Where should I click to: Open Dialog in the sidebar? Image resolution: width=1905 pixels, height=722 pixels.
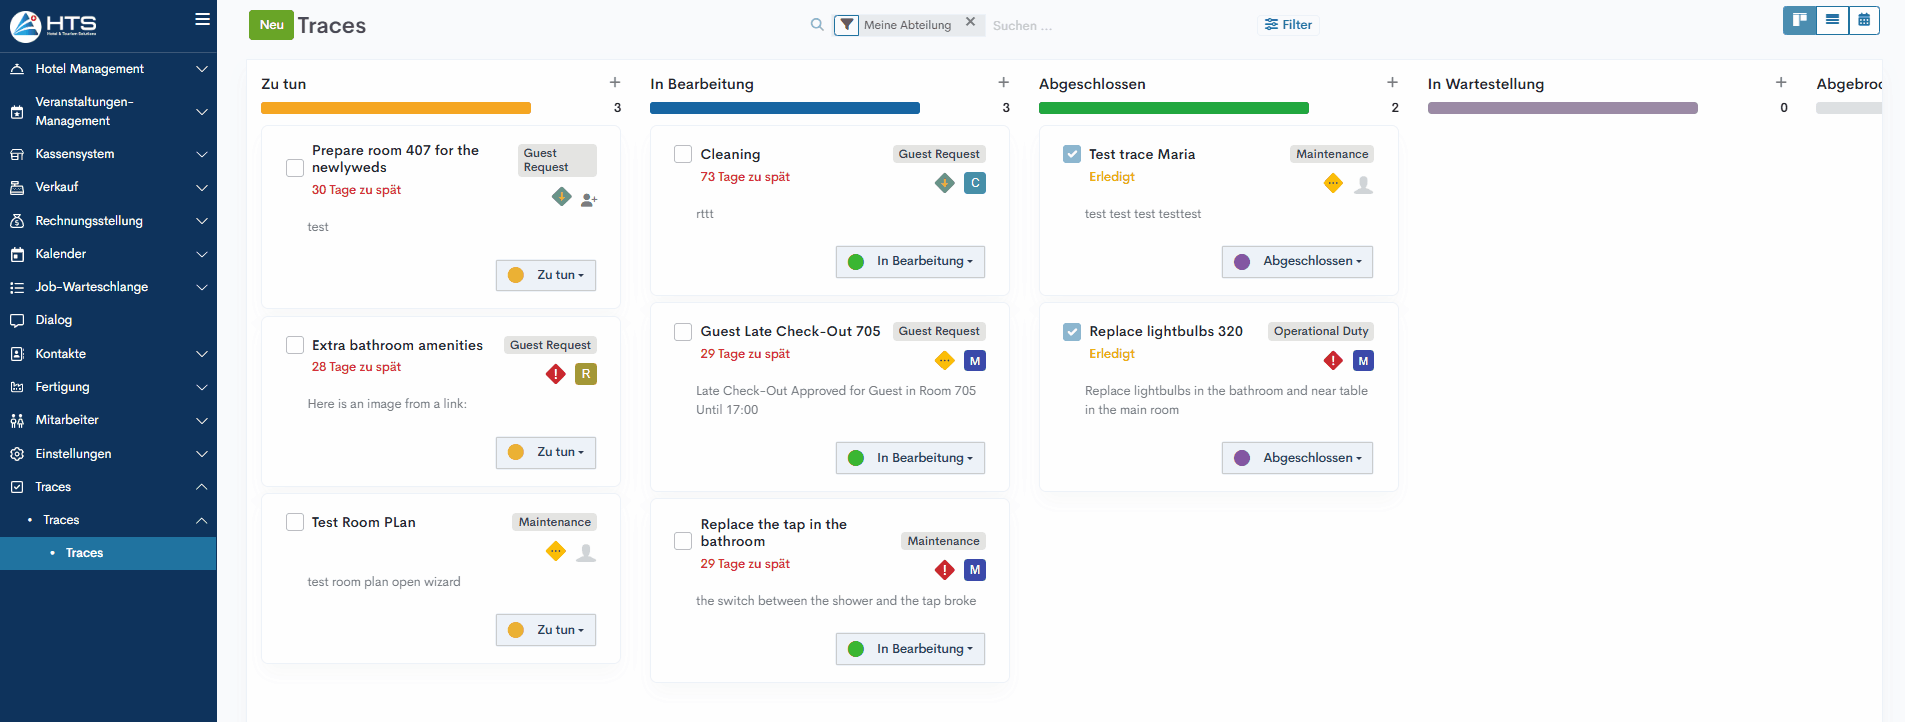pos(54,320)
